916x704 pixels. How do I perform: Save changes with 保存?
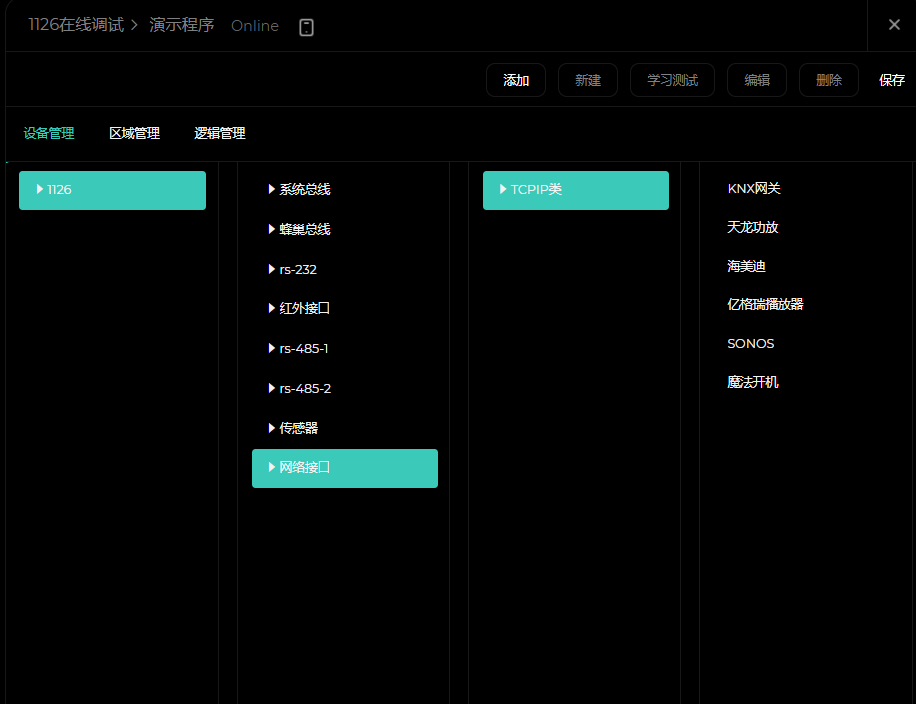pyautogui.click(x=891, y=80)
